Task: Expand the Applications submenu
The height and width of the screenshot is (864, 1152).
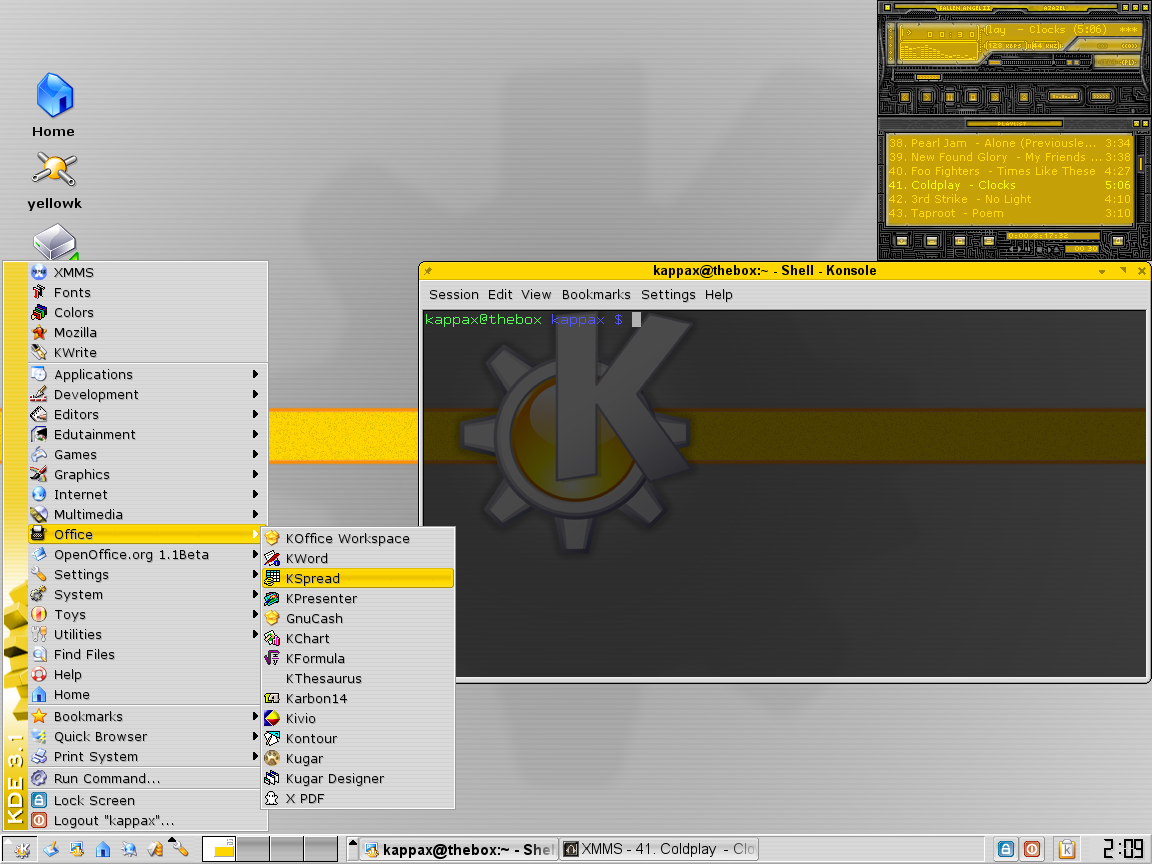Action: [148, 374]
